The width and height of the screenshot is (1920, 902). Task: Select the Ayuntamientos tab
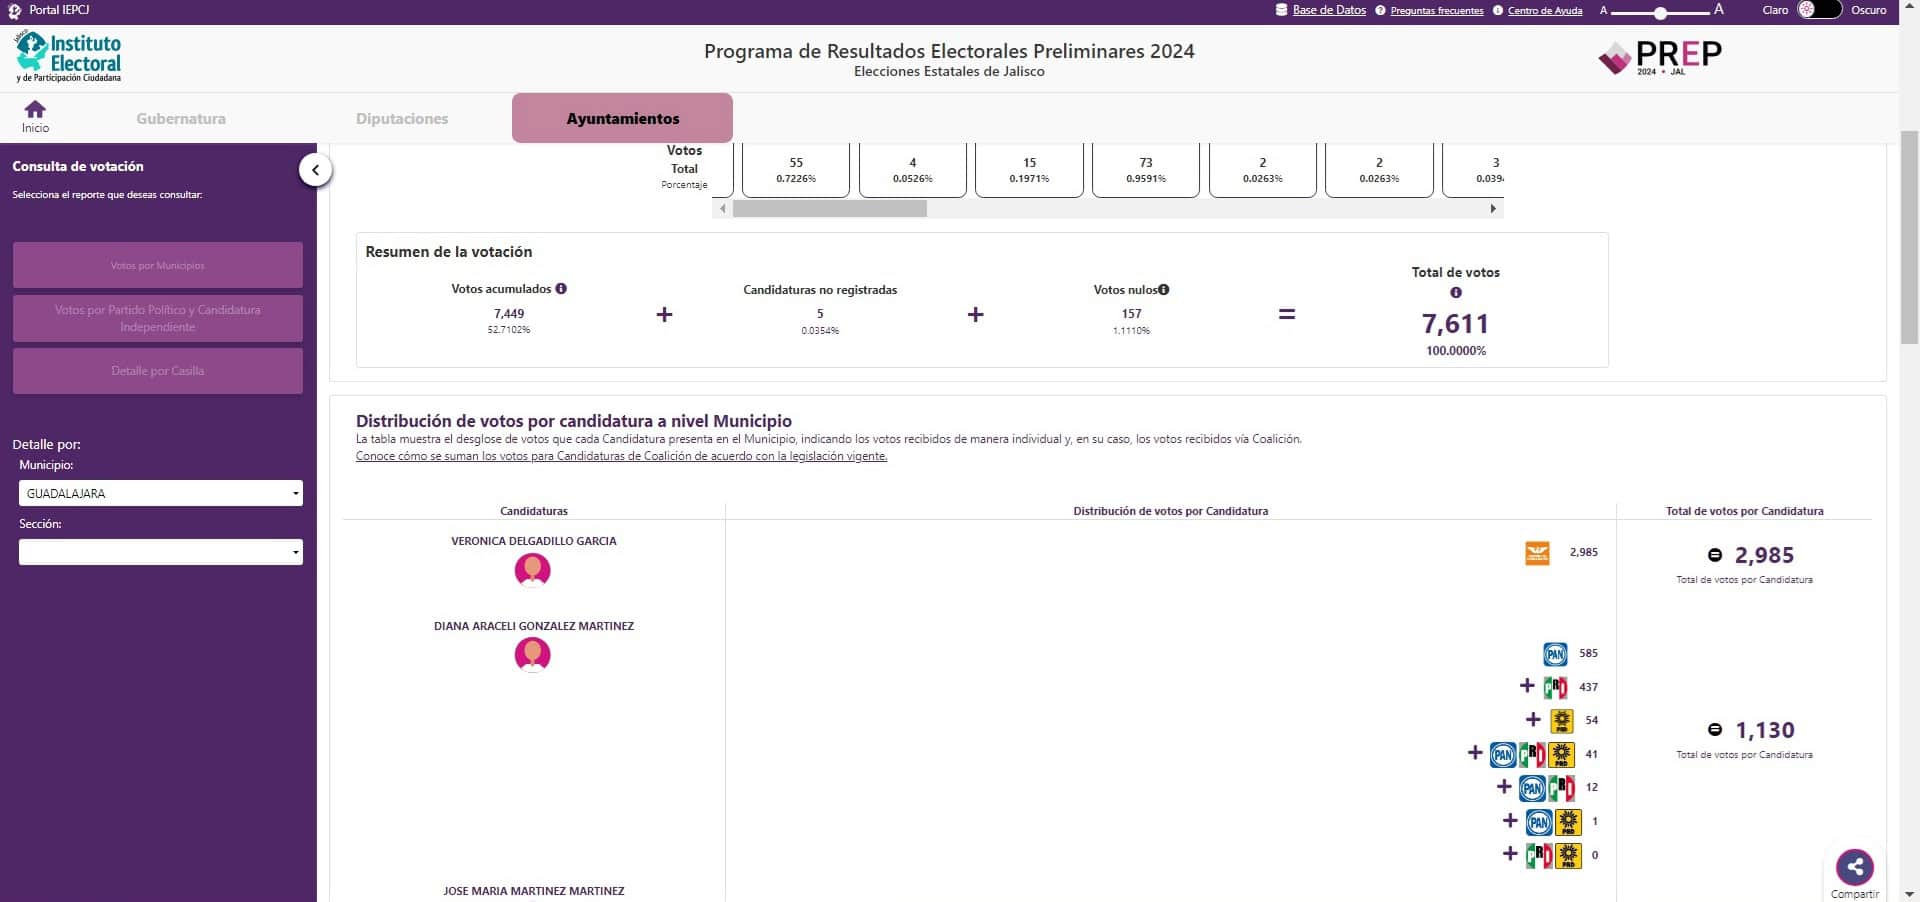coord(622,118)
